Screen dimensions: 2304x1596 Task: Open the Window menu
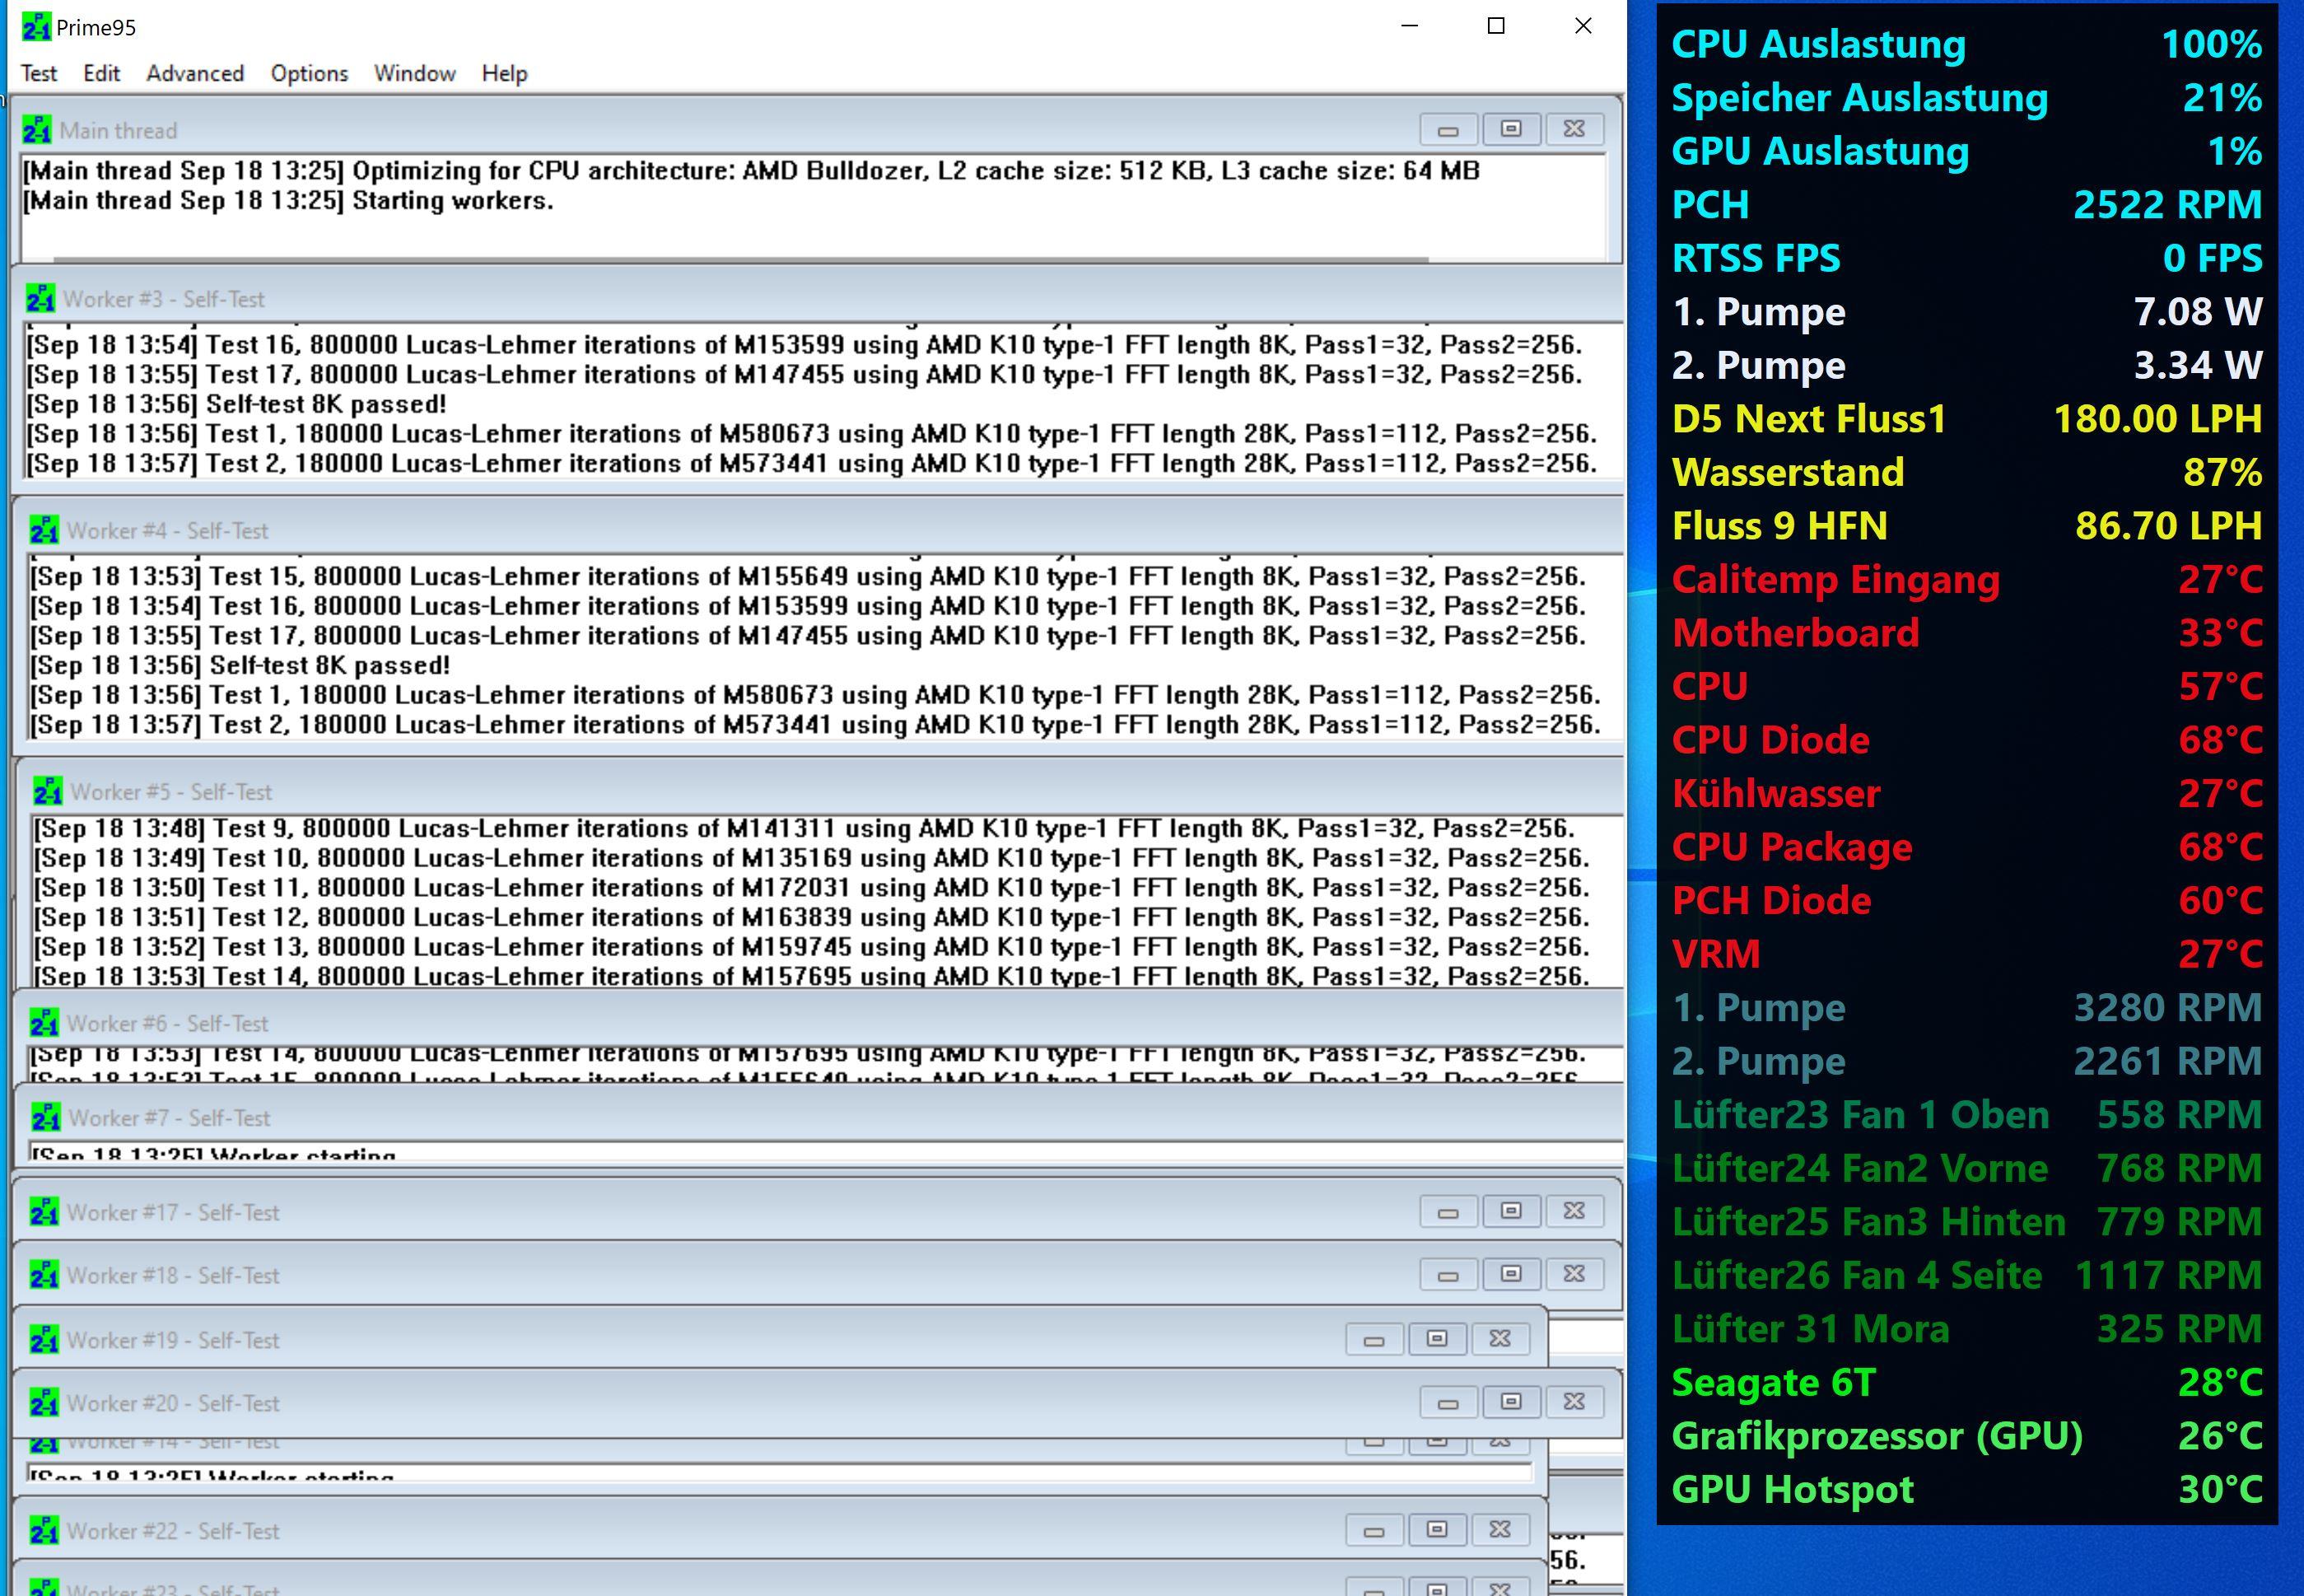point(414,73)
